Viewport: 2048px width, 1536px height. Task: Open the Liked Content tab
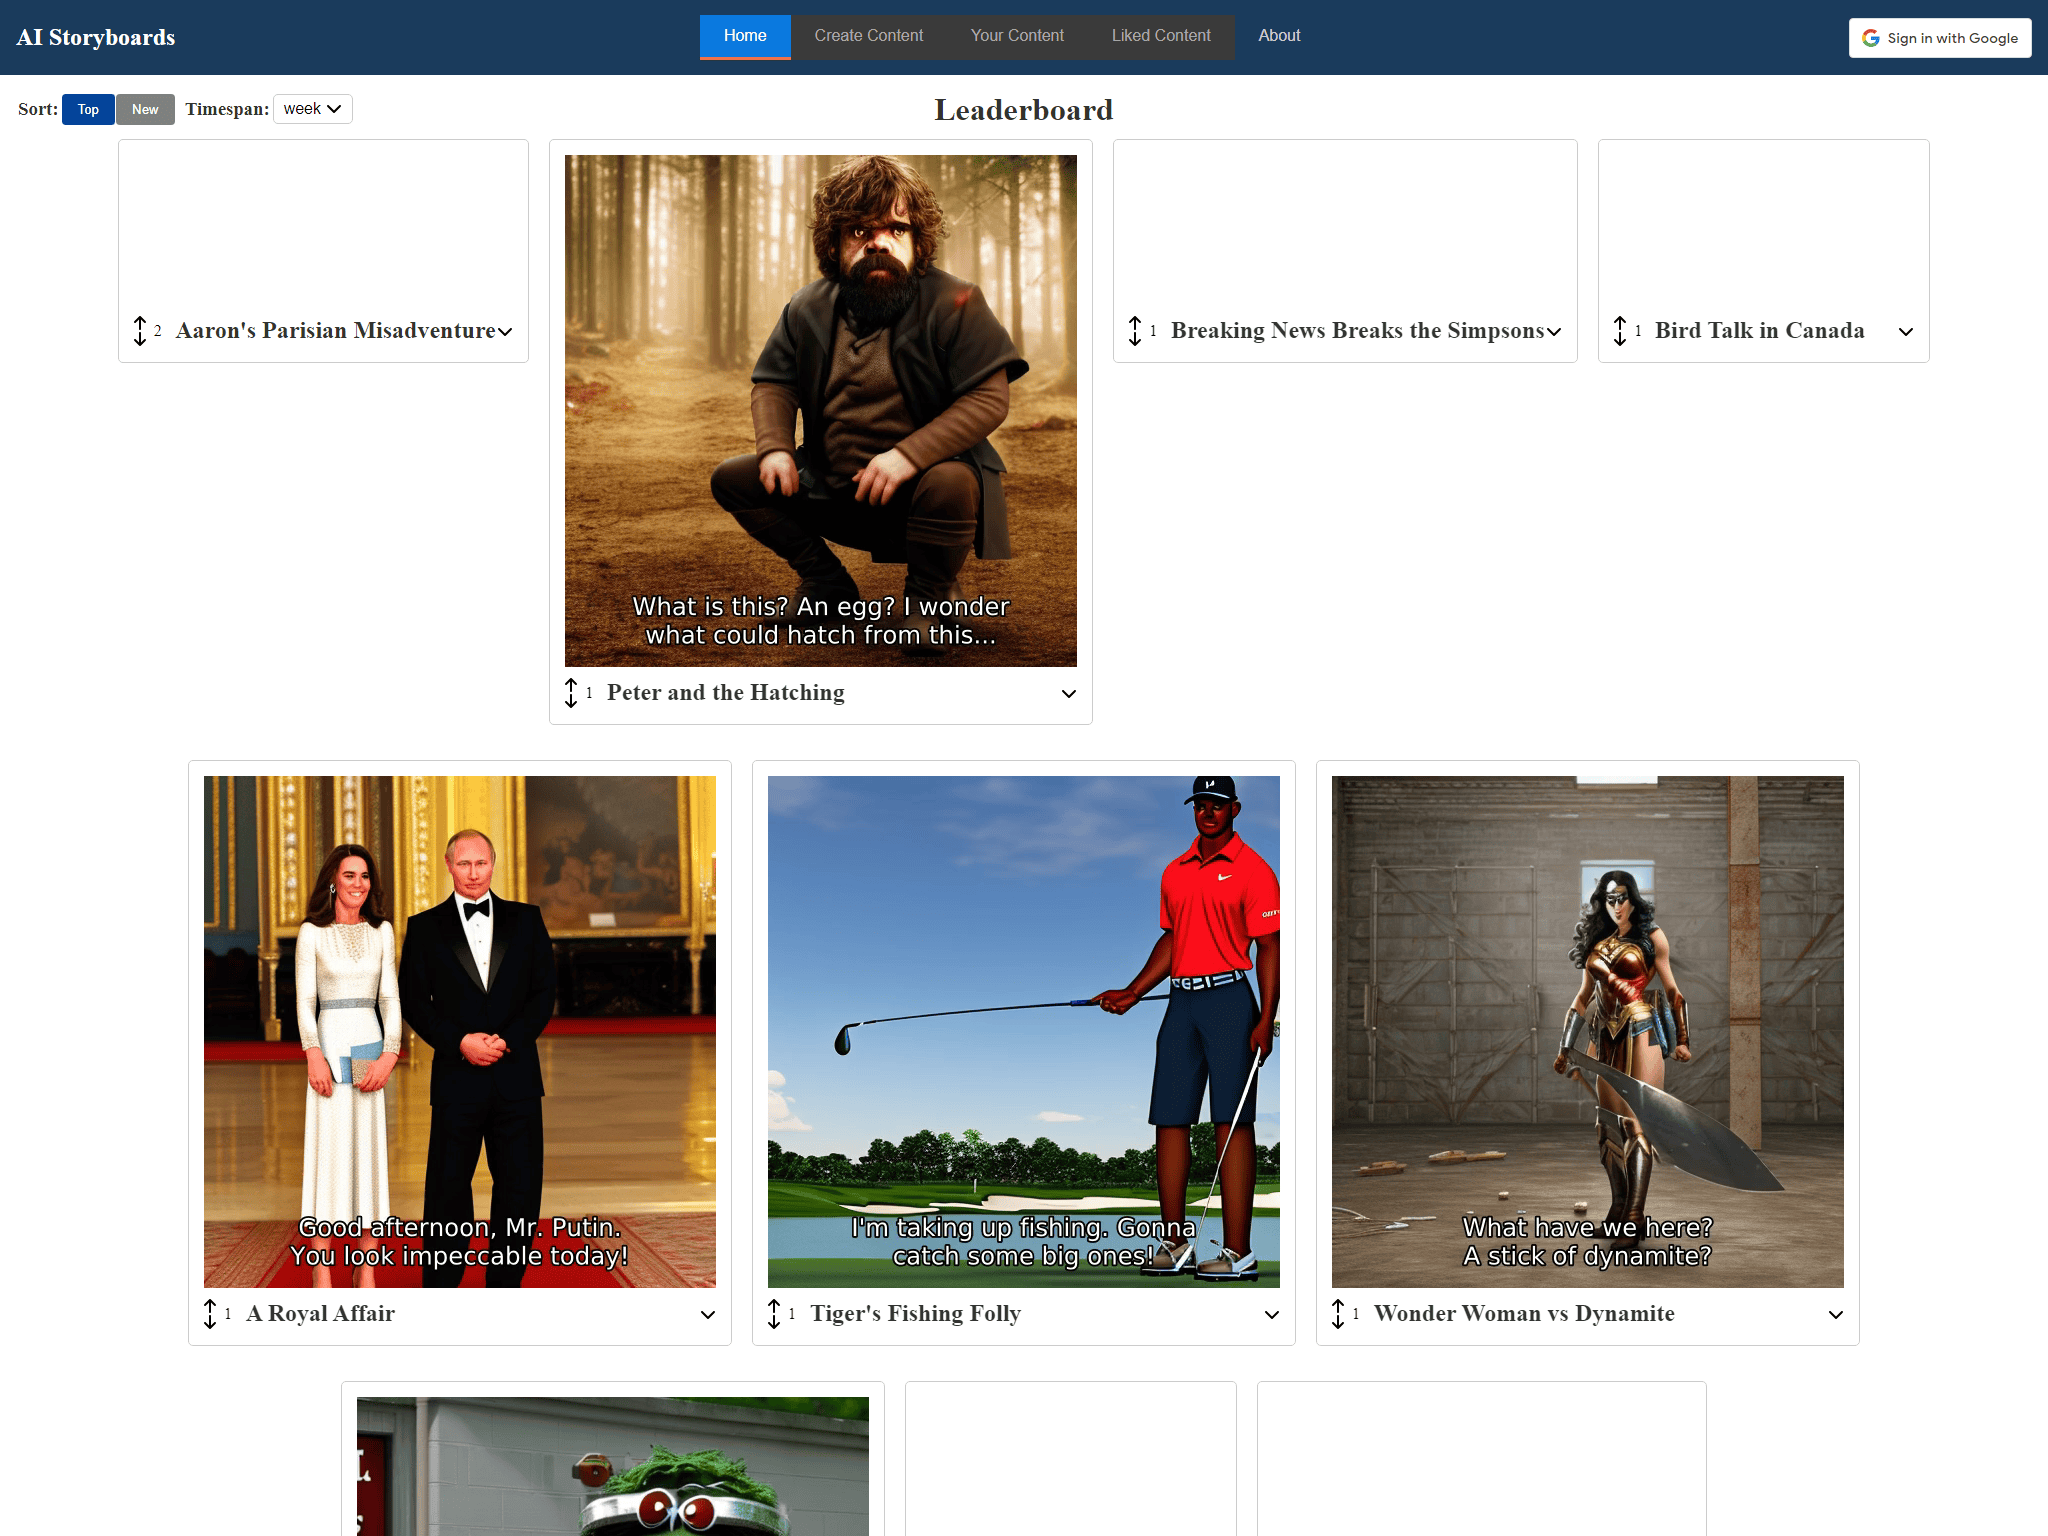tap(1161, 36)
